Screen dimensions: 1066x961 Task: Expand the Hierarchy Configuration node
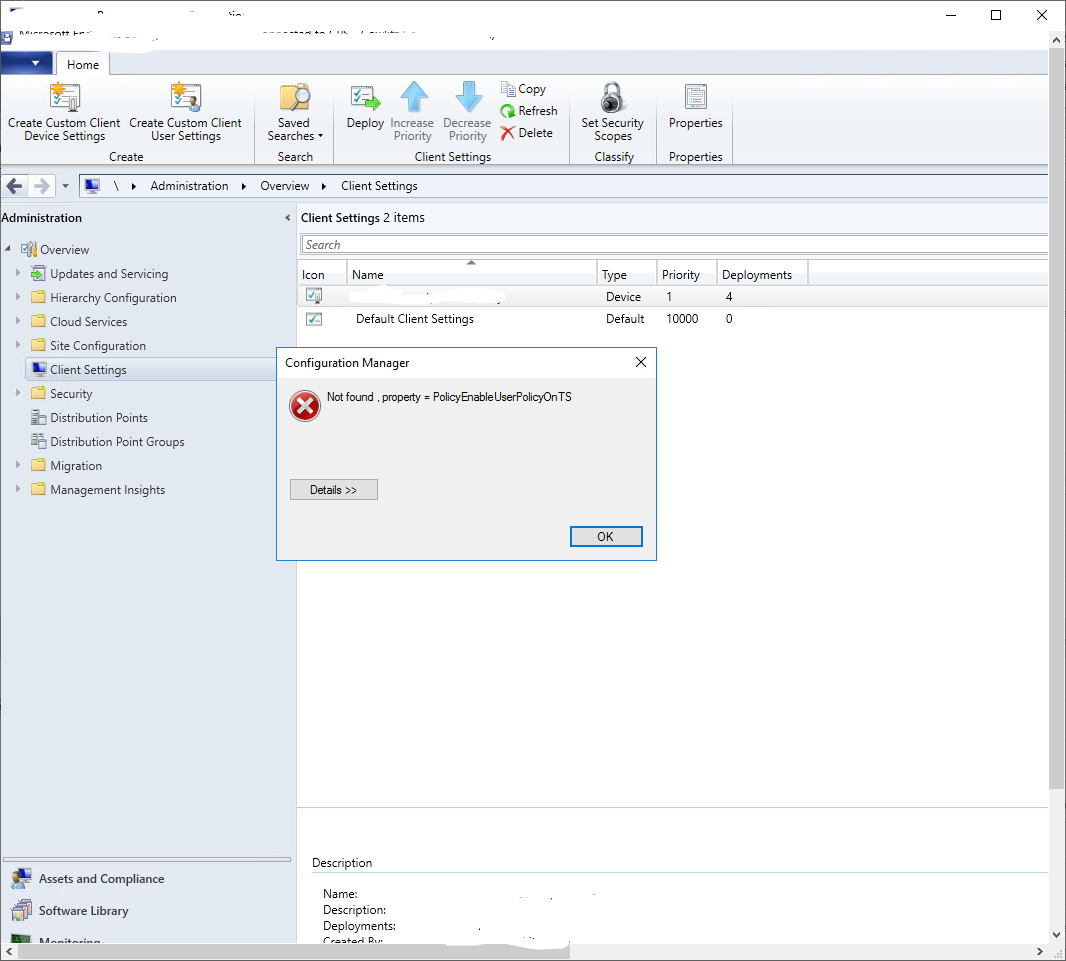pyautogui.click(x=18, y=297)
